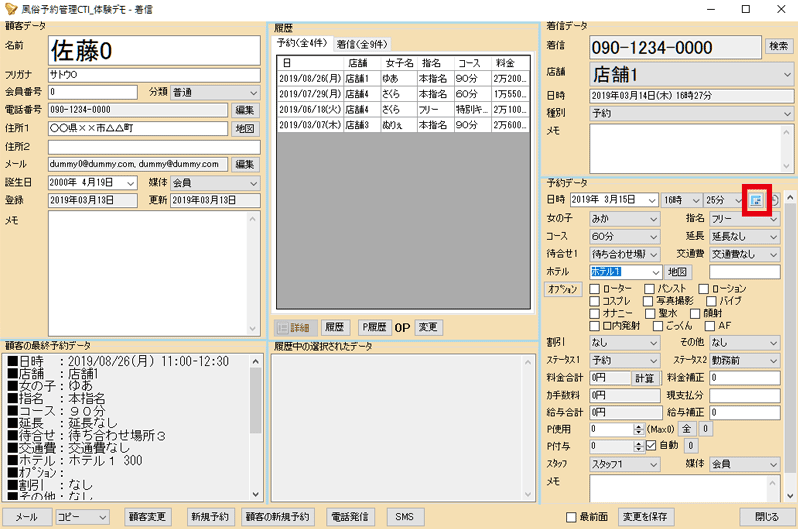This screenshot has height=529, width=798.
Task: Expand the コース dropdown showing 60分
Action: pyautogui.click(x=623, y=236)
